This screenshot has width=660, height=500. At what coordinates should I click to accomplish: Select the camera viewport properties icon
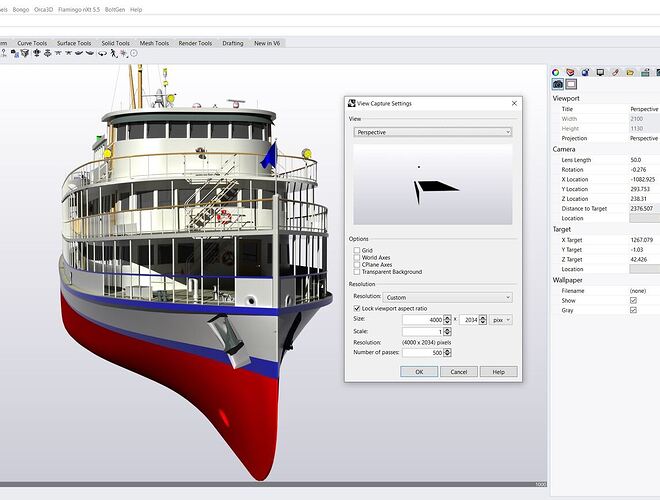(x=558, y=84)
